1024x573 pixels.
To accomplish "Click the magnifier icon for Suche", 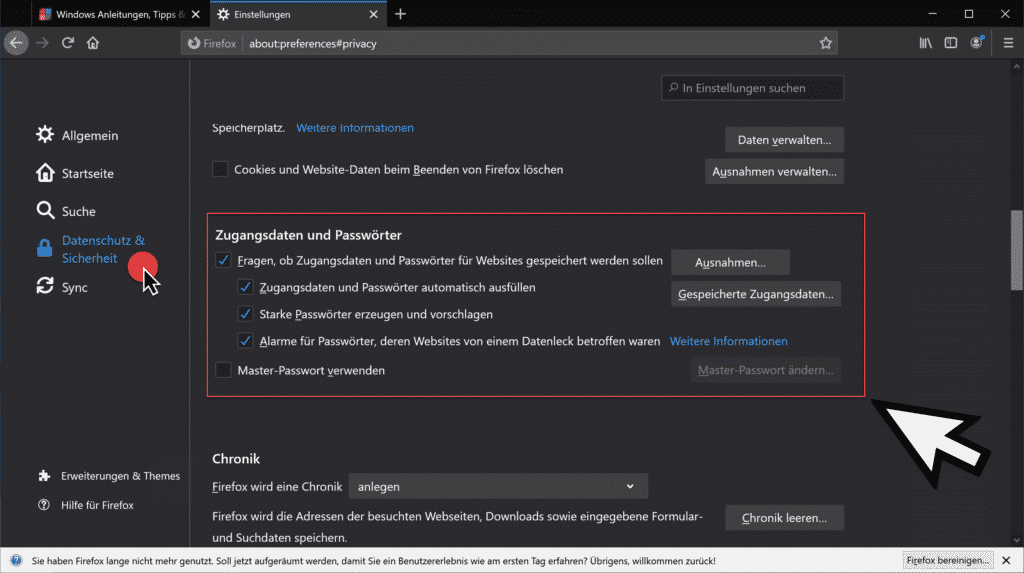I will coord(45,210).
